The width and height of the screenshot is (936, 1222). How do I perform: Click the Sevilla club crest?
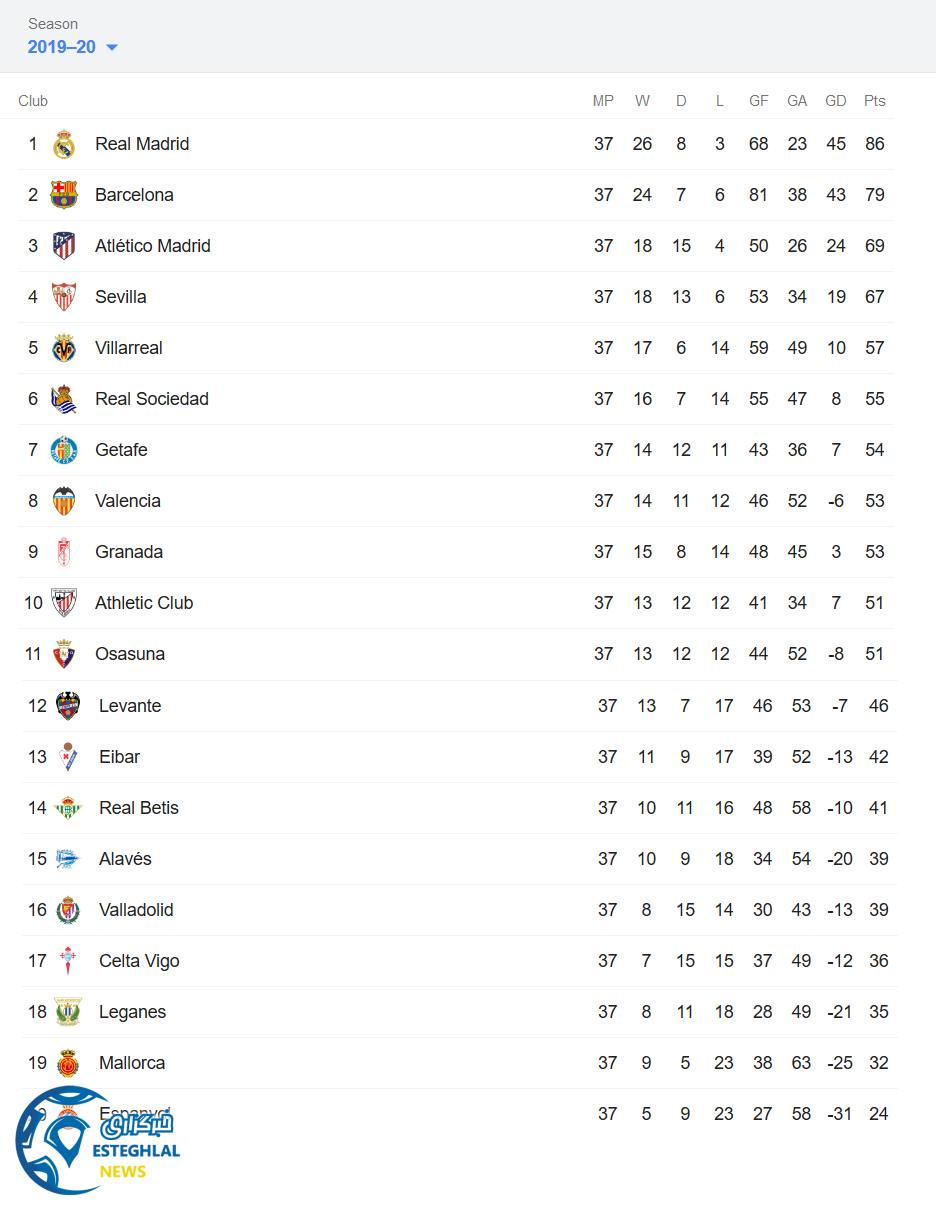pyautogui.click(x=64, y=297)
